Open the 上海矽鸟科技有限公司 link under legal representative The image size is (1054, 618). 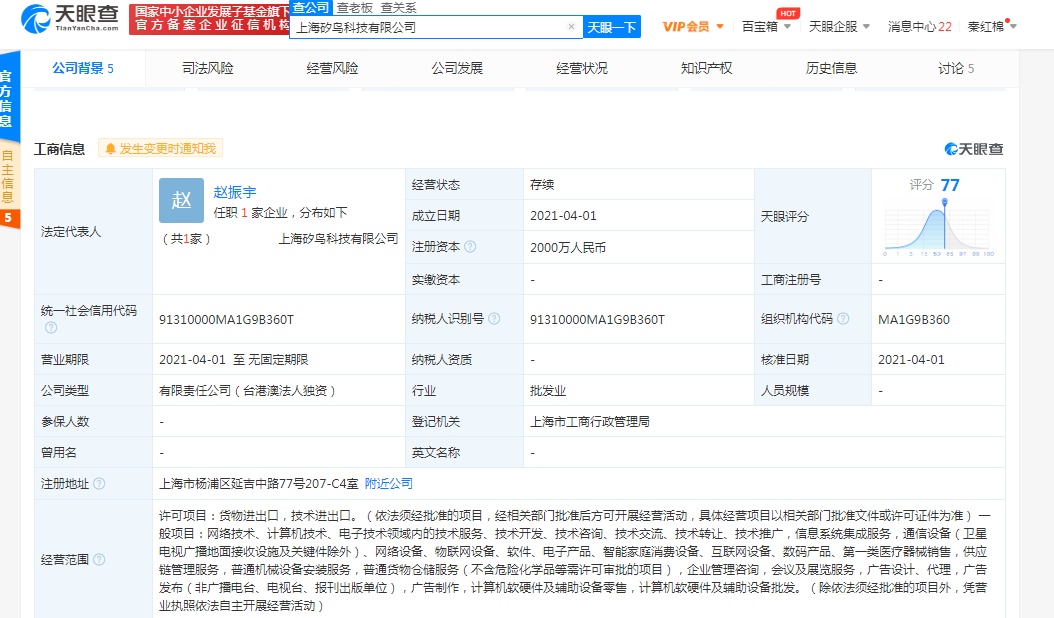click(339, 239)
